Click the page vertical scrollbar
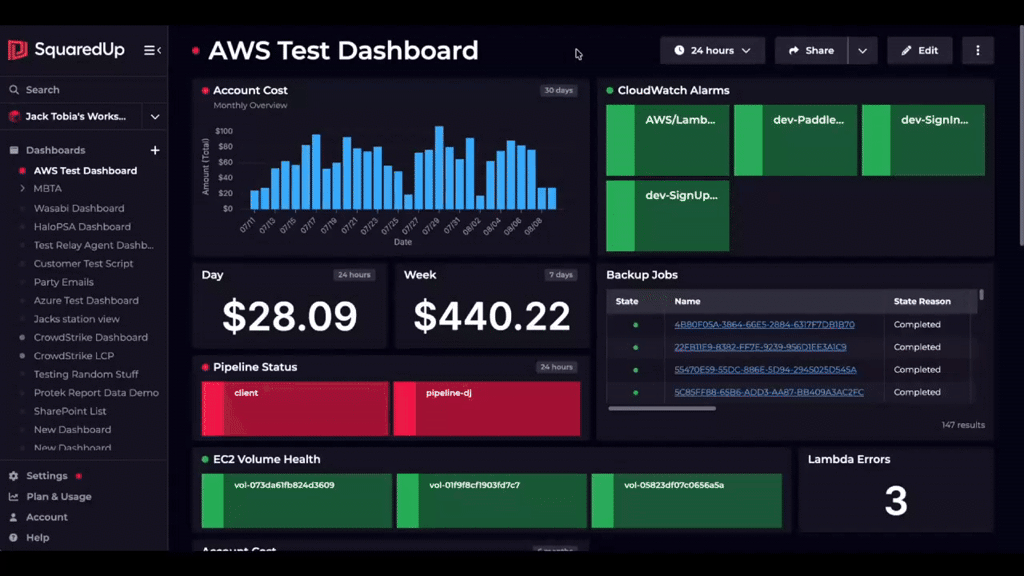The width and height of the screenshot is (1024, 576). tap(1021, 135)
